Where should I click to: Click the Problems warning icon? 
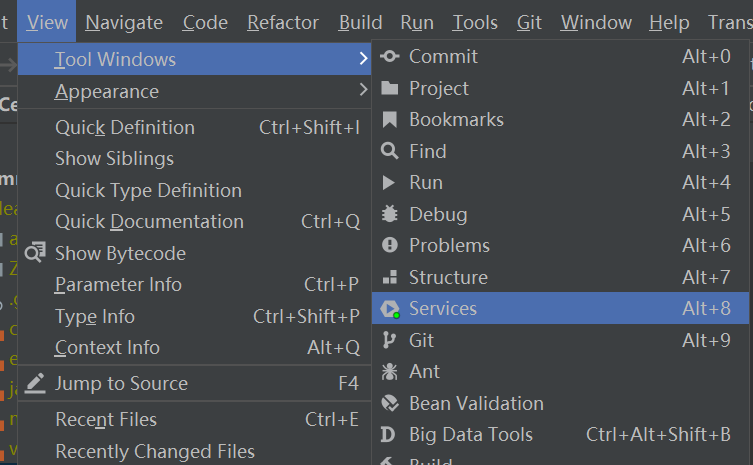390,246
